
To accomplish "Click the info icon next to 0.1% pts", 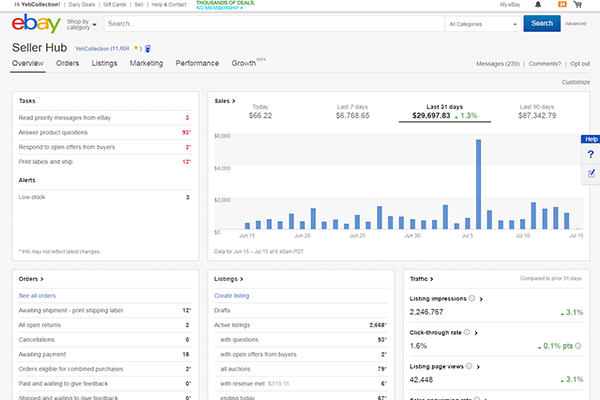I will pos(578,346).
